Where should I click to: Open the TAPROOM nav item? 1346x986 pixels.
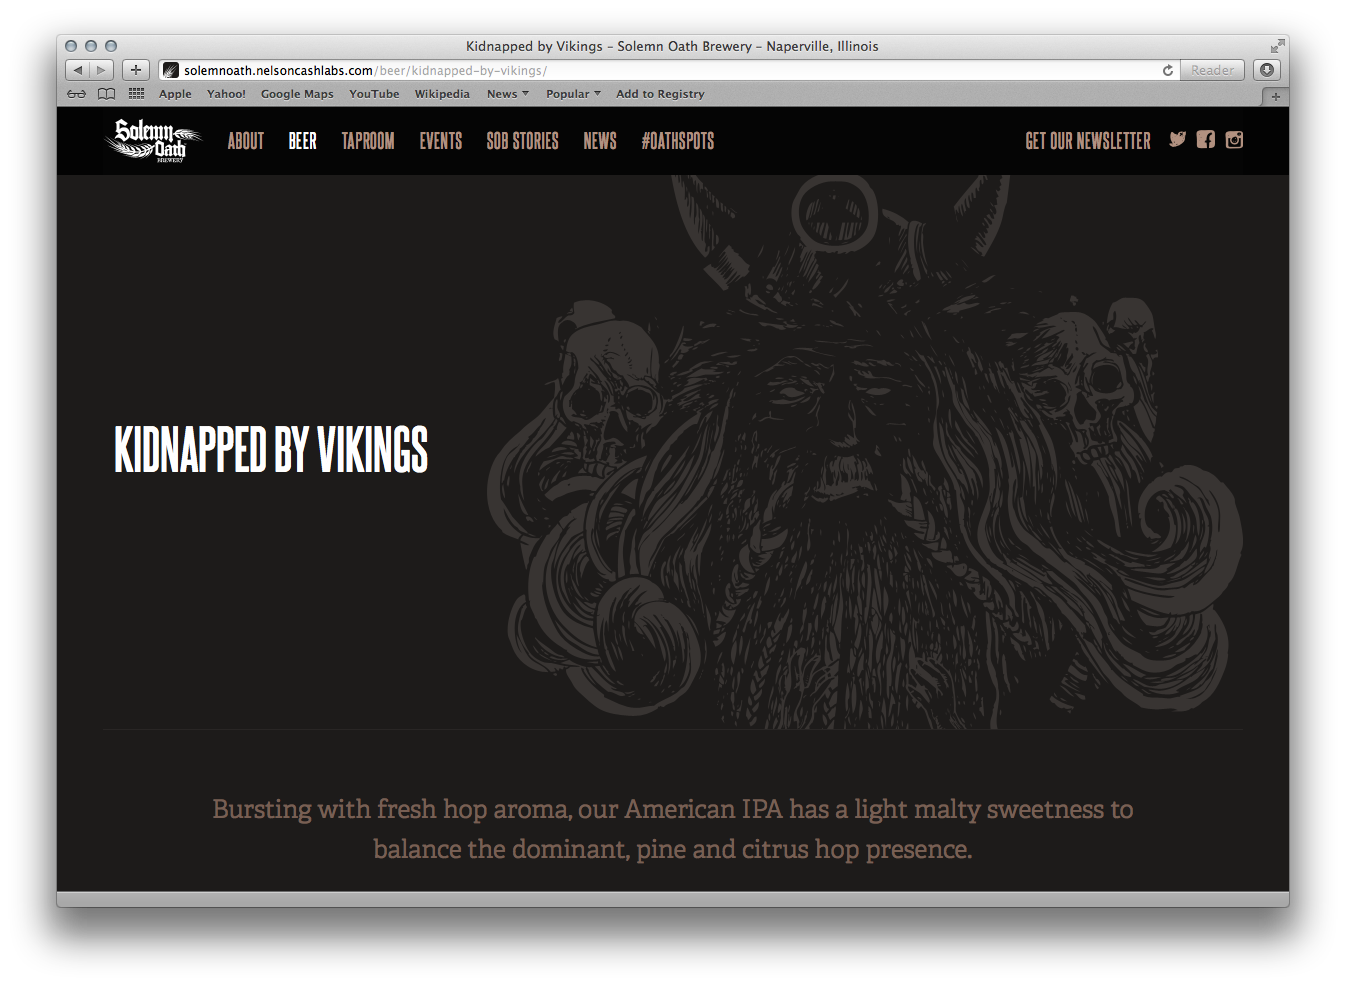(x=368, y=141)
